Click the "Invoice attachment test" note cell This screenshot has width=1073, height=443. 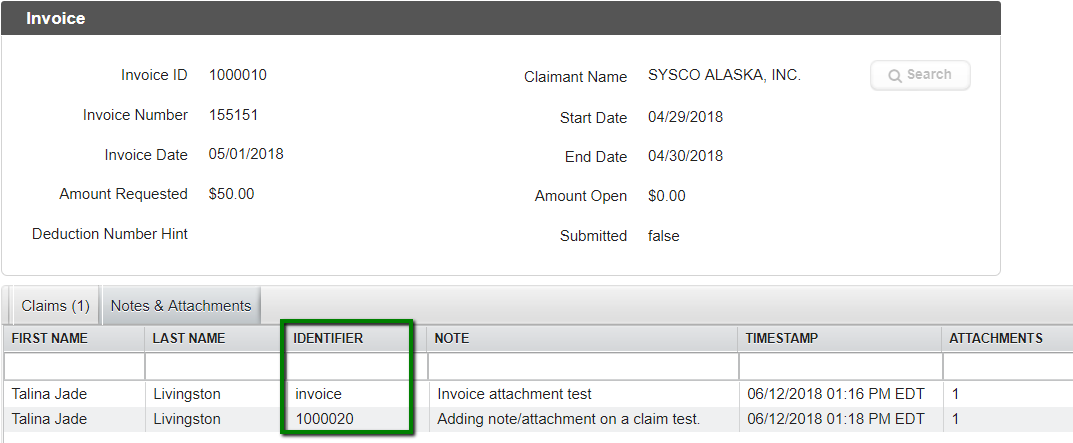(515, 394)
